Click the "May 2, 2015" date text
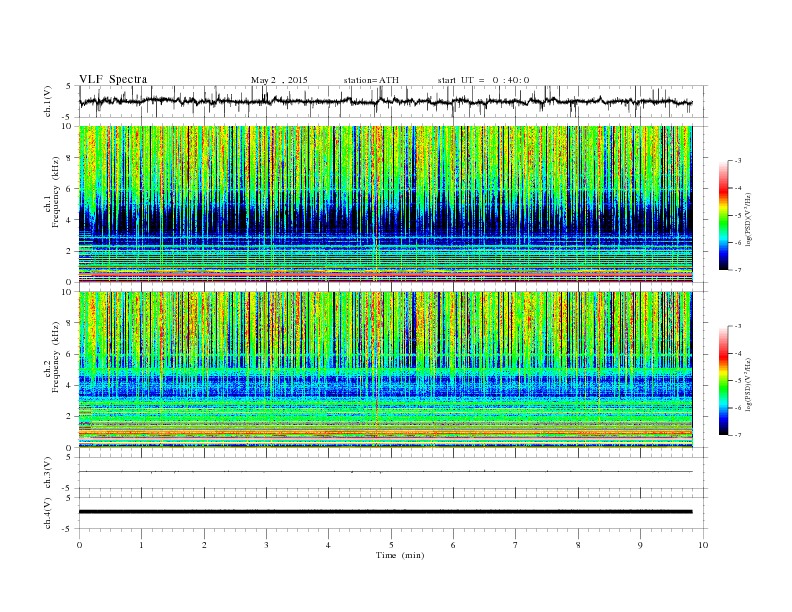This screenshot has width=792, height=612. 279,80
